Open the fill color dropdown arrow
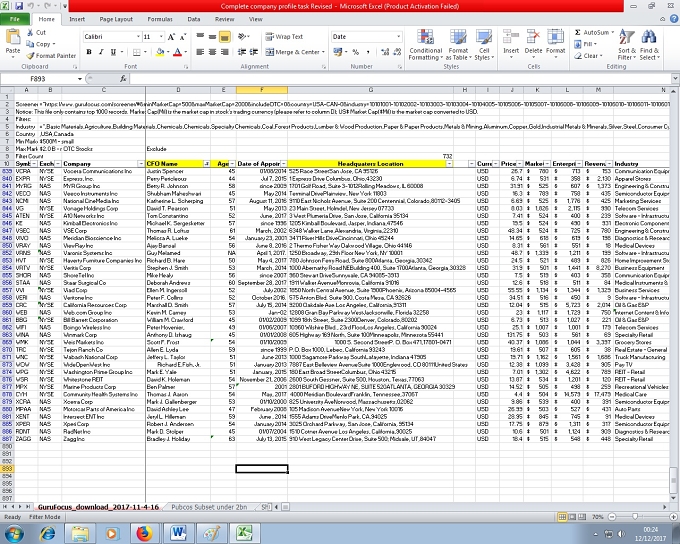 [167, 52]
